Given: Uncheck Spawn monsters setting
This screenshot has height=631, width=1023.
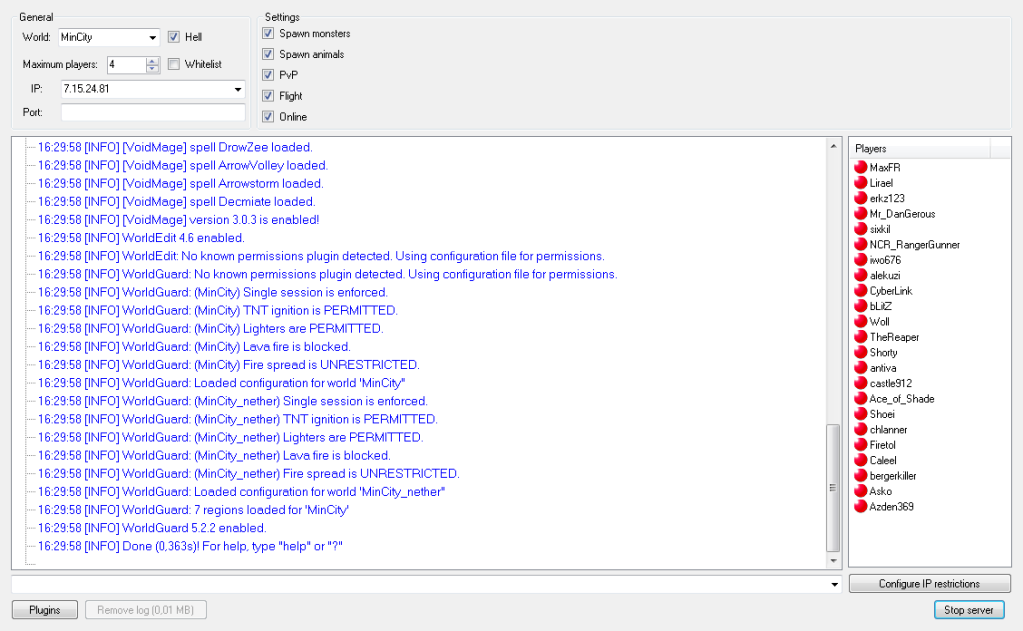Looking at the screenshot, I should pos(268,33).
